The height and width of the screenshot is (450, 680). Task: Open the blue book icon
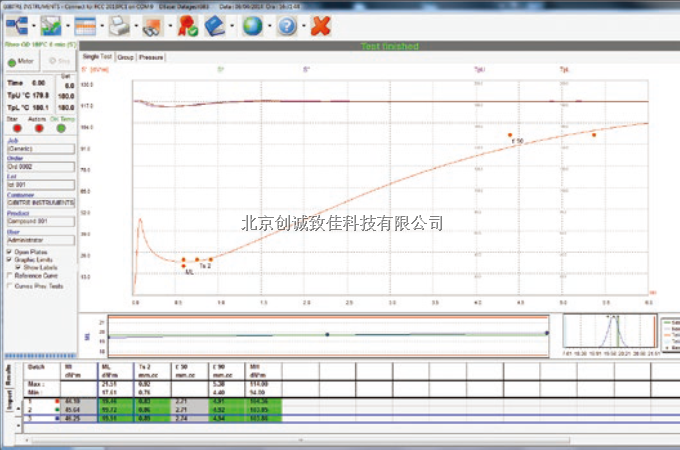point(215,25)
